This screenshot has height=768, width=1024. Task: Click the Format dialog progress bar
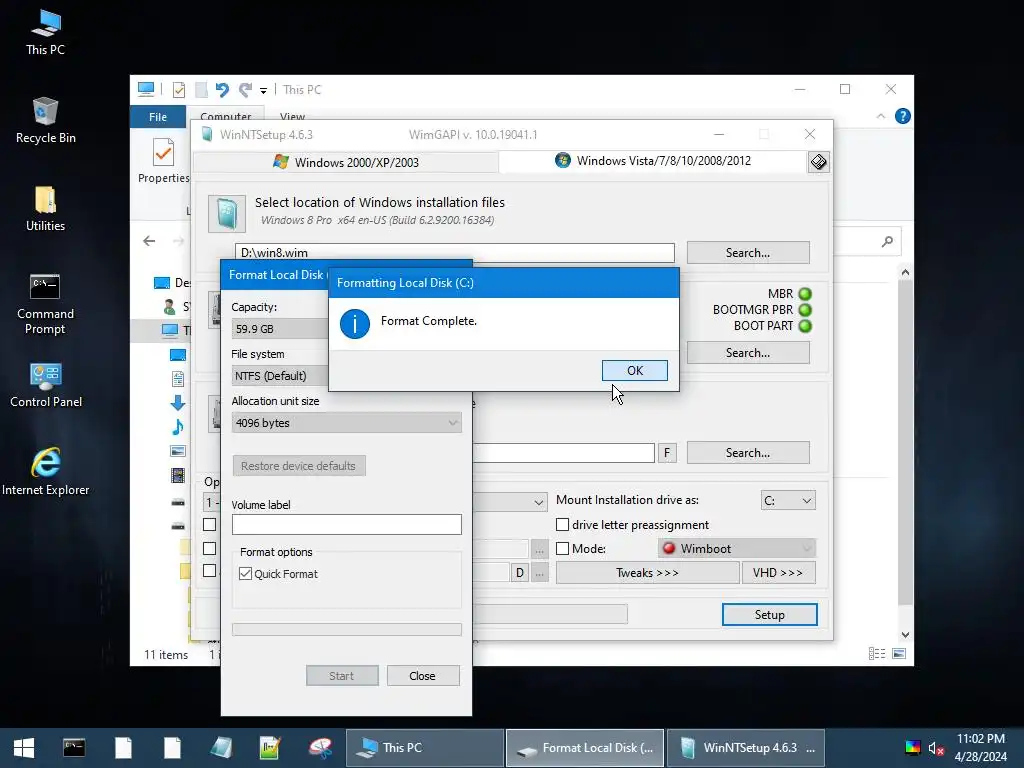point(346,630)
